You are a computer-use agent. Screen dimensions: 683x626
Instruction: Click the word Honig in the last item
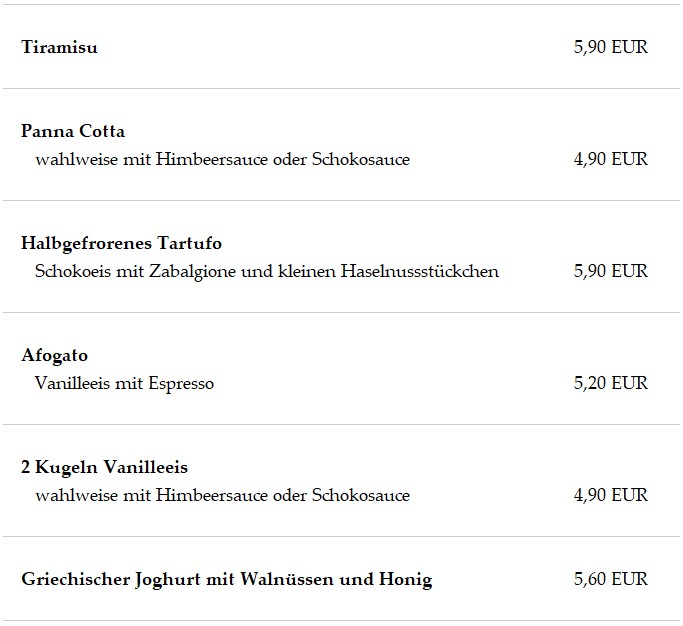point(405,580)
